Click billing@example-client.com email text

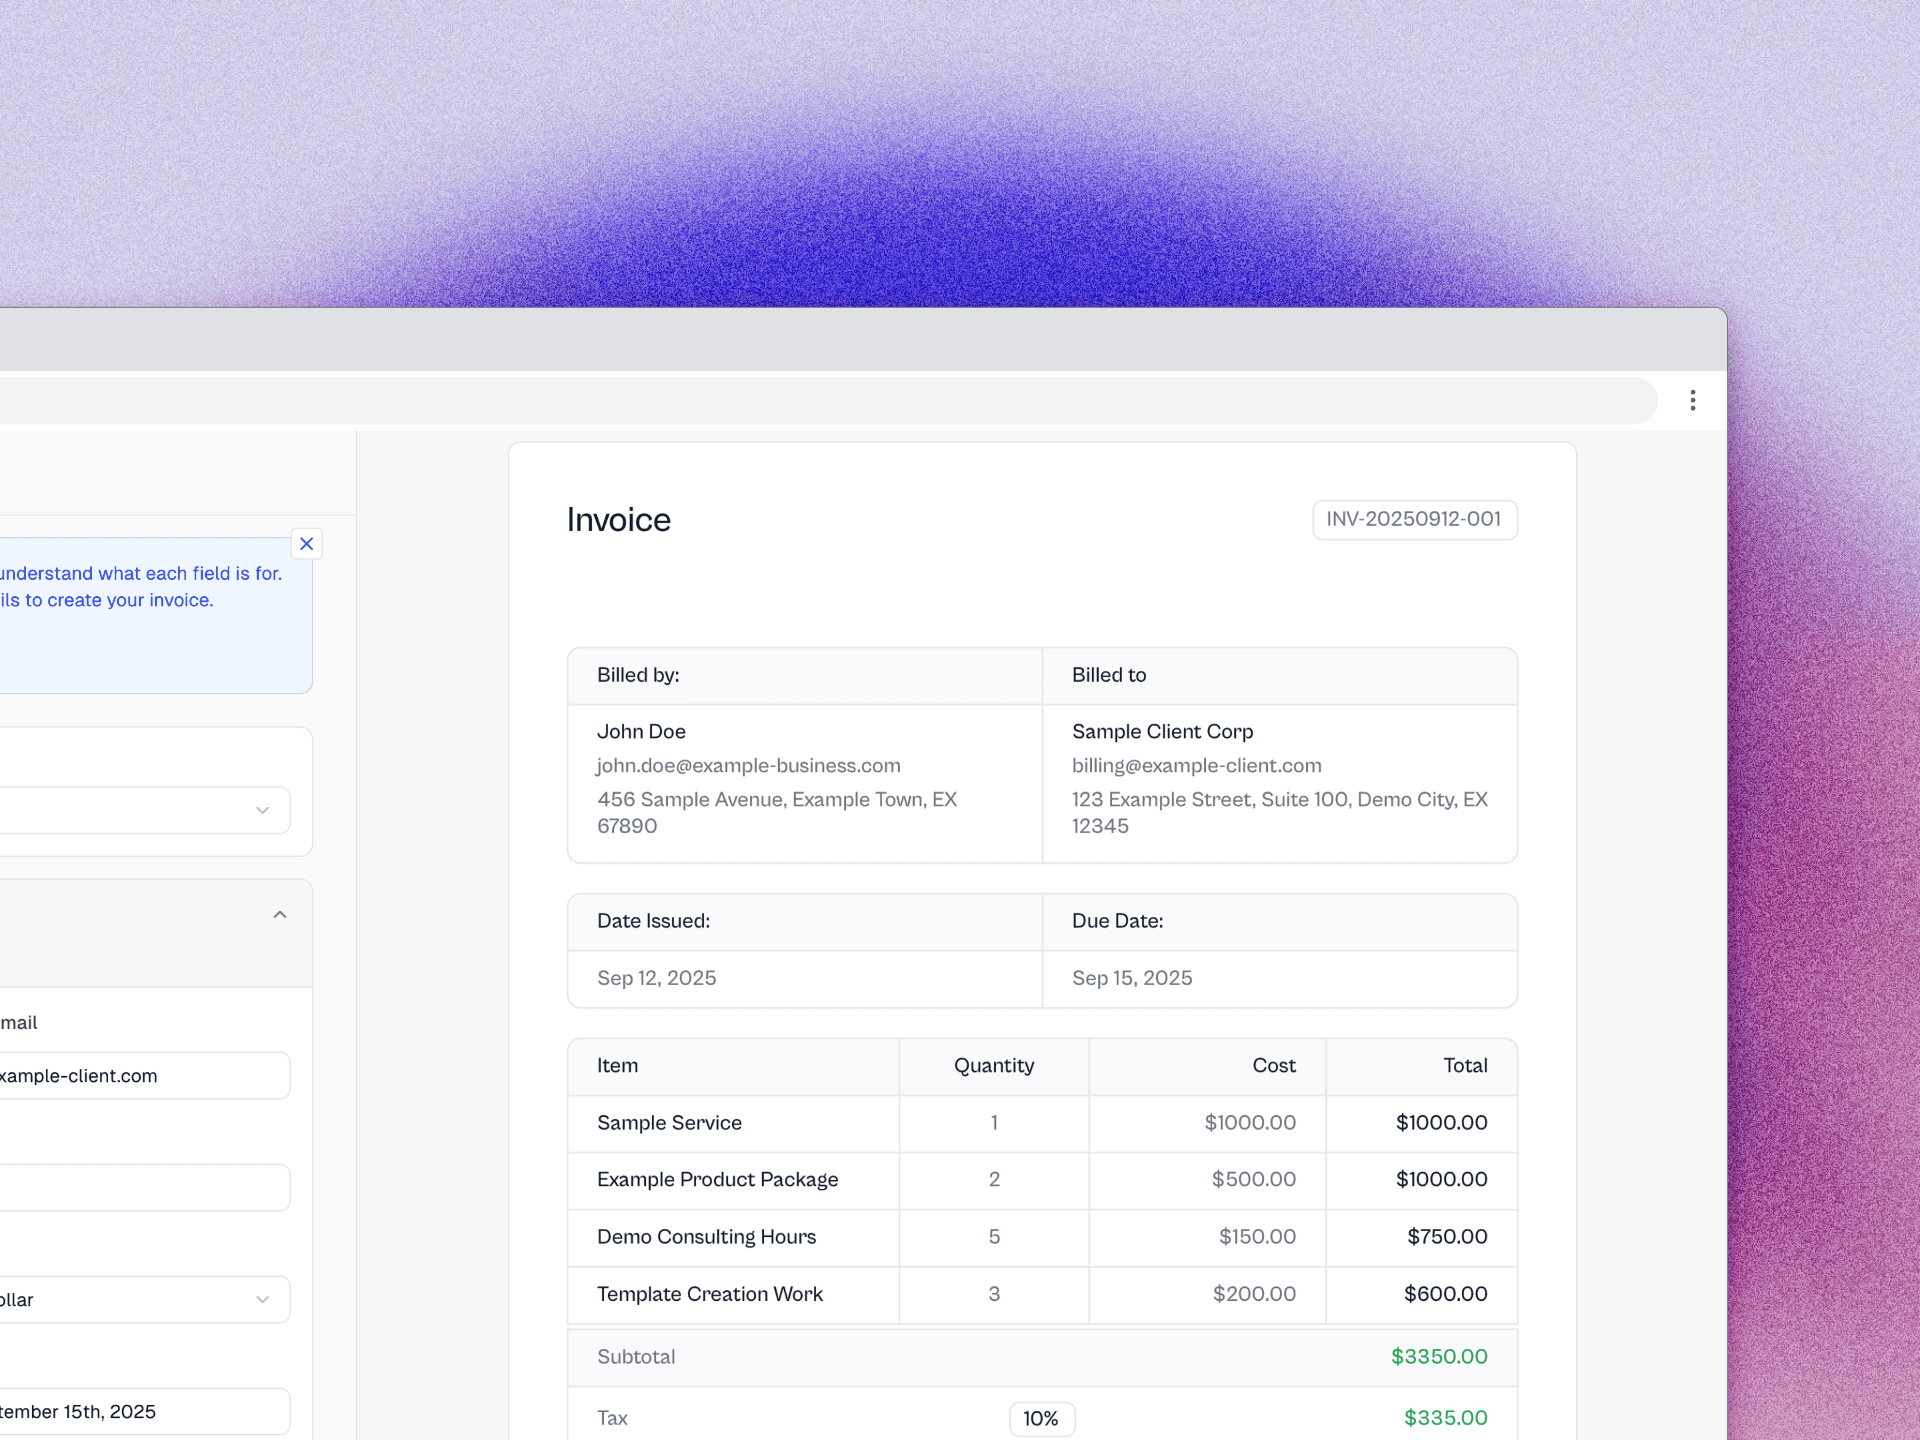pyautogui.click(x=1196, y=765)
